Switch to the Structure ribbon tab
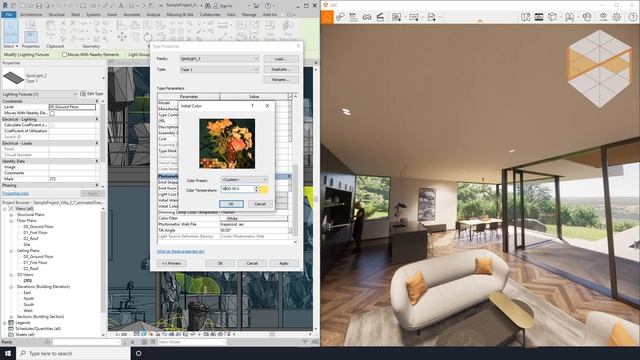Image resolution: width=640 pixels, height=360 pixels. pos(56,14)
